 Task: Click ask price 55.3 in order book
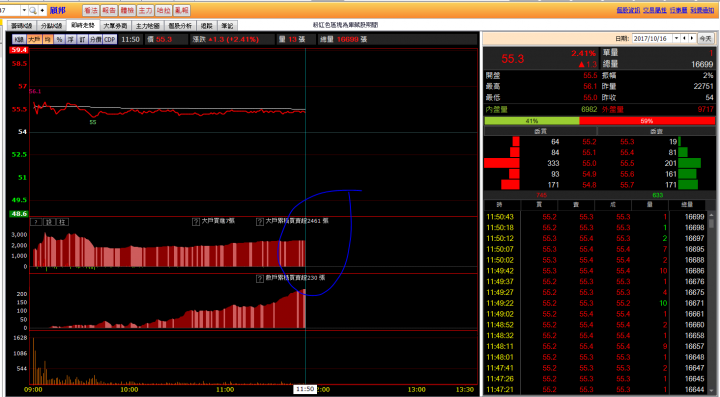point(627,142)
